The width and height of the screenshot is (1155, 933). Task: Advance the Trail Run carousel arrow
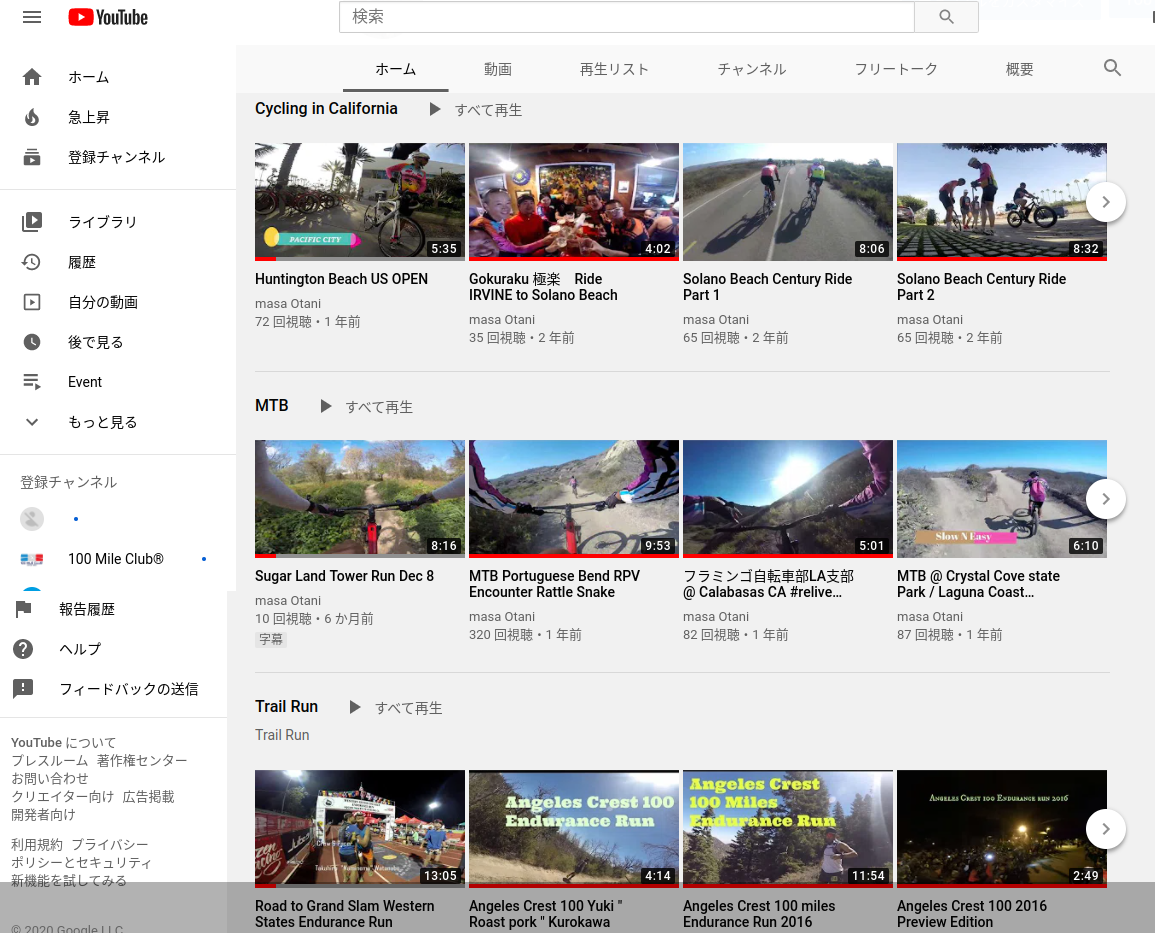1105,829
